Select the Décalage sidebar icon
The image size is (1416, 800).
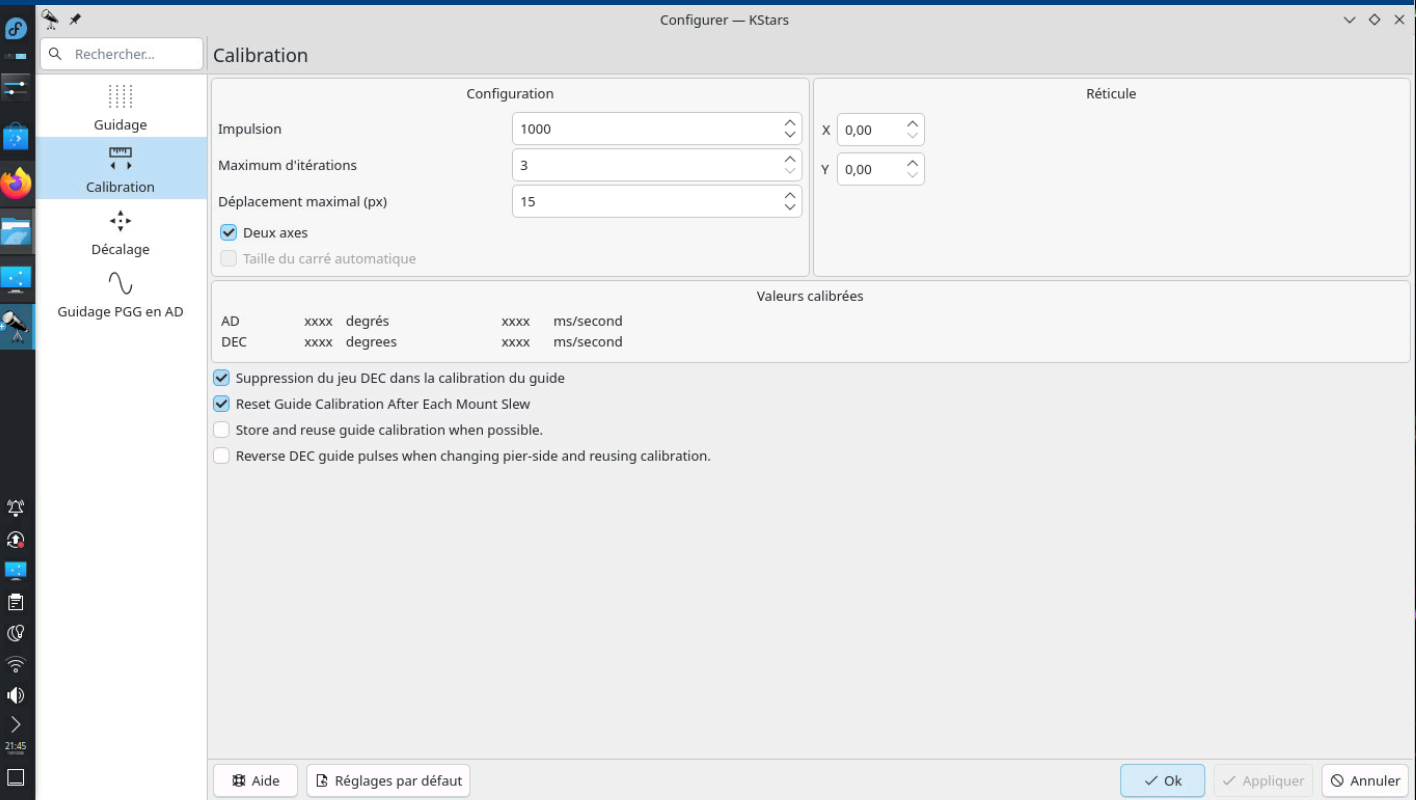coord(120,221)
